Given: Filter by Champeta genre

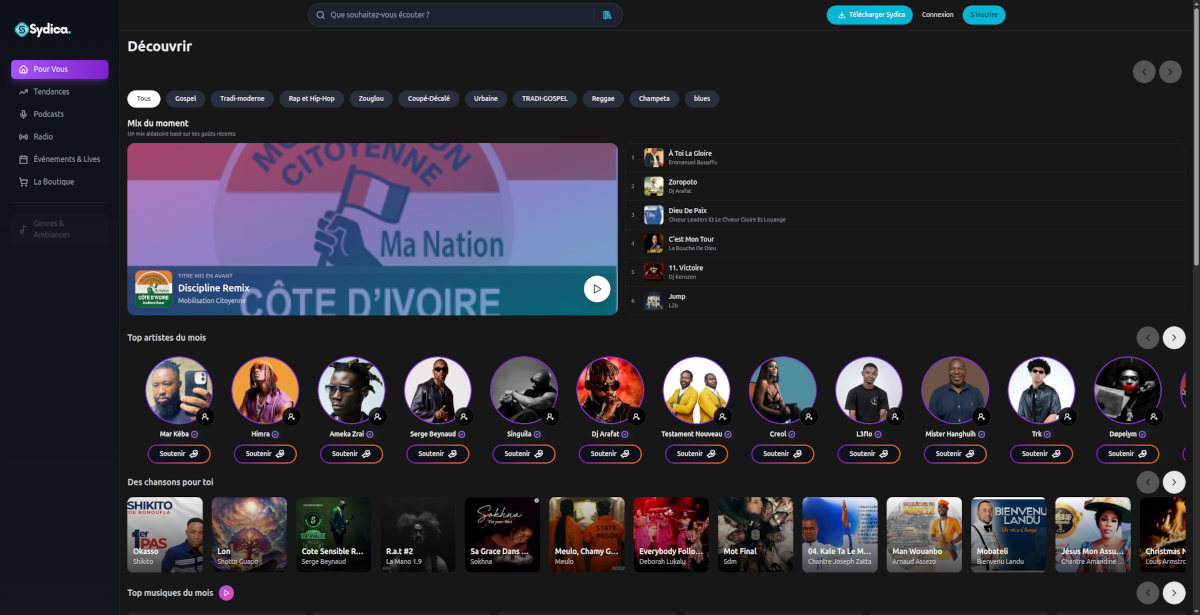Looking at the screenshot, I should [654, 98].
